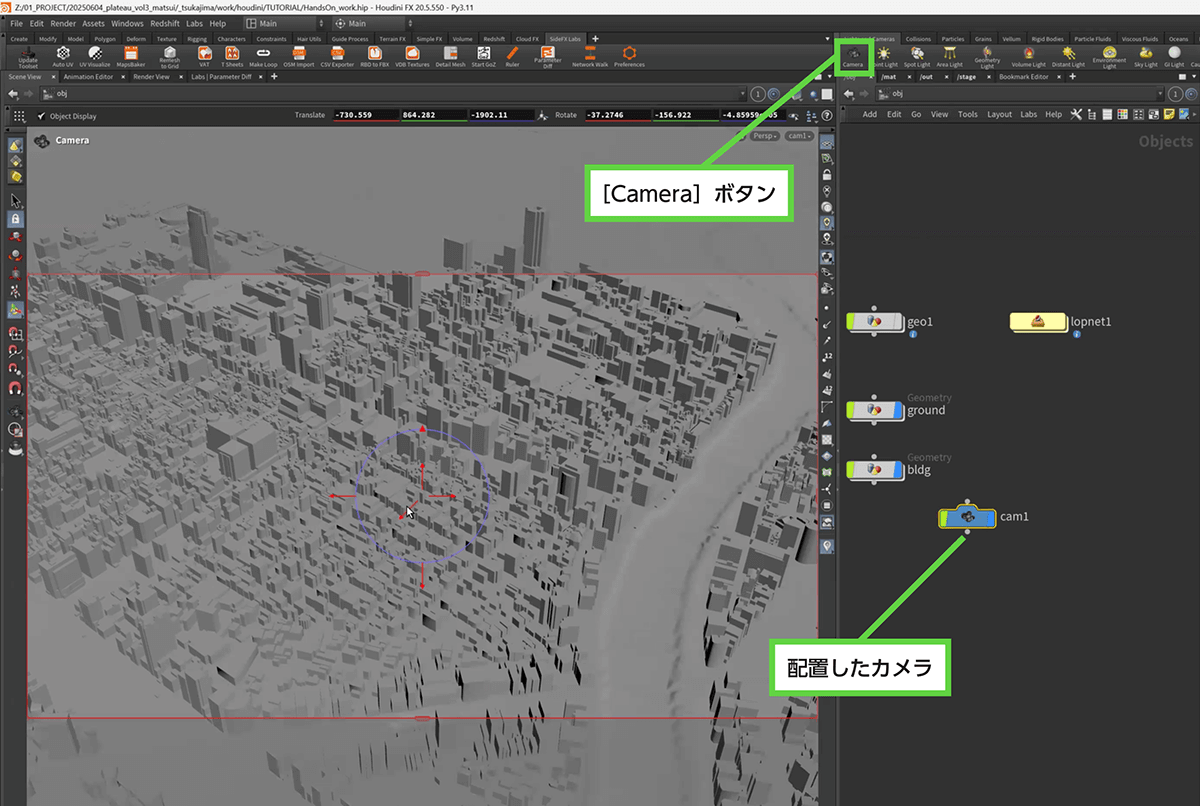The width and height of the screenshot is (1200, 806).
Task: Toggle the display flag on ground node
Action: [x=897, y=410]
